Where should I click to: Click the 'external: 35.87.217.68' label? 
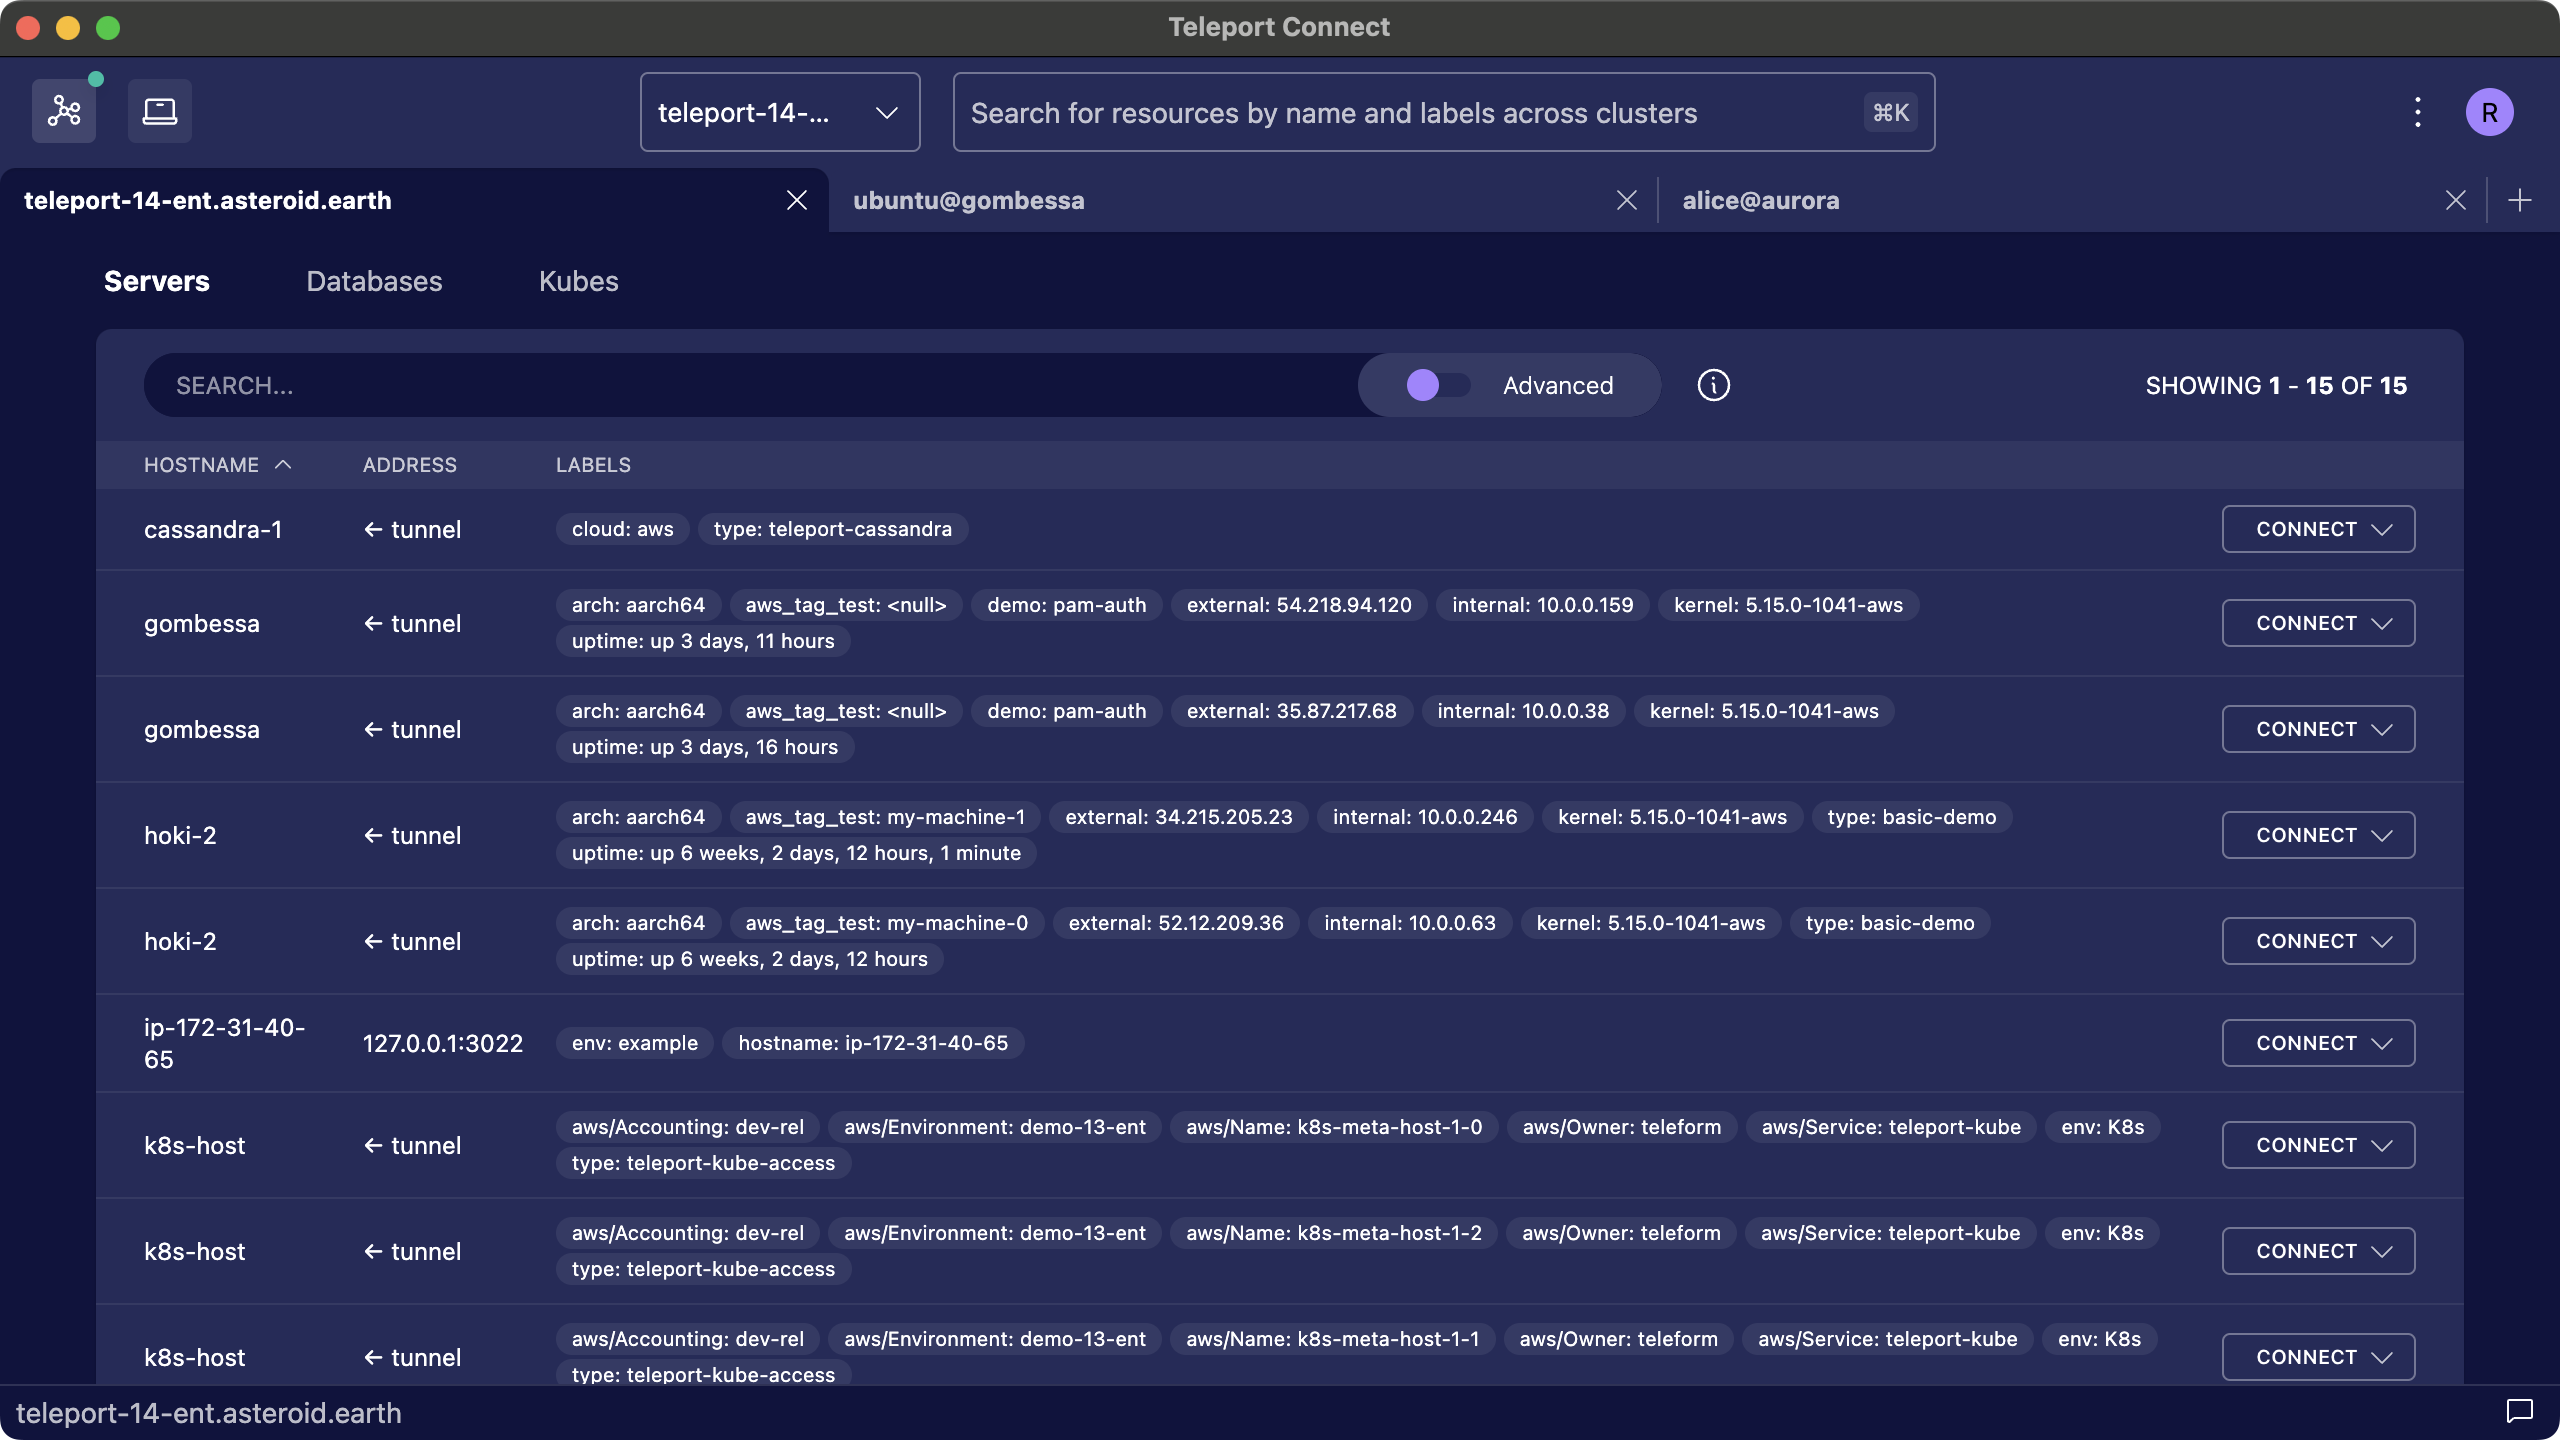point(1292,711)
